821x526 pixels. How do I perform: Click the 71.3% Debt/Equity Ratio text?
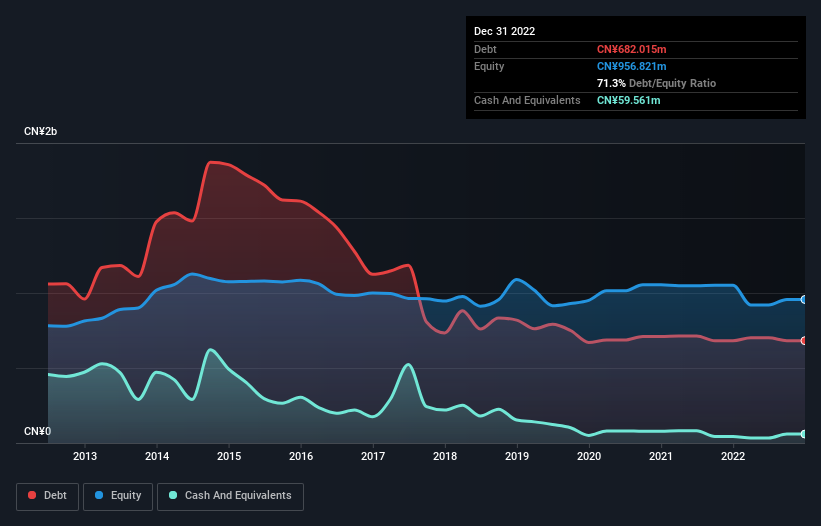(656, 83)
